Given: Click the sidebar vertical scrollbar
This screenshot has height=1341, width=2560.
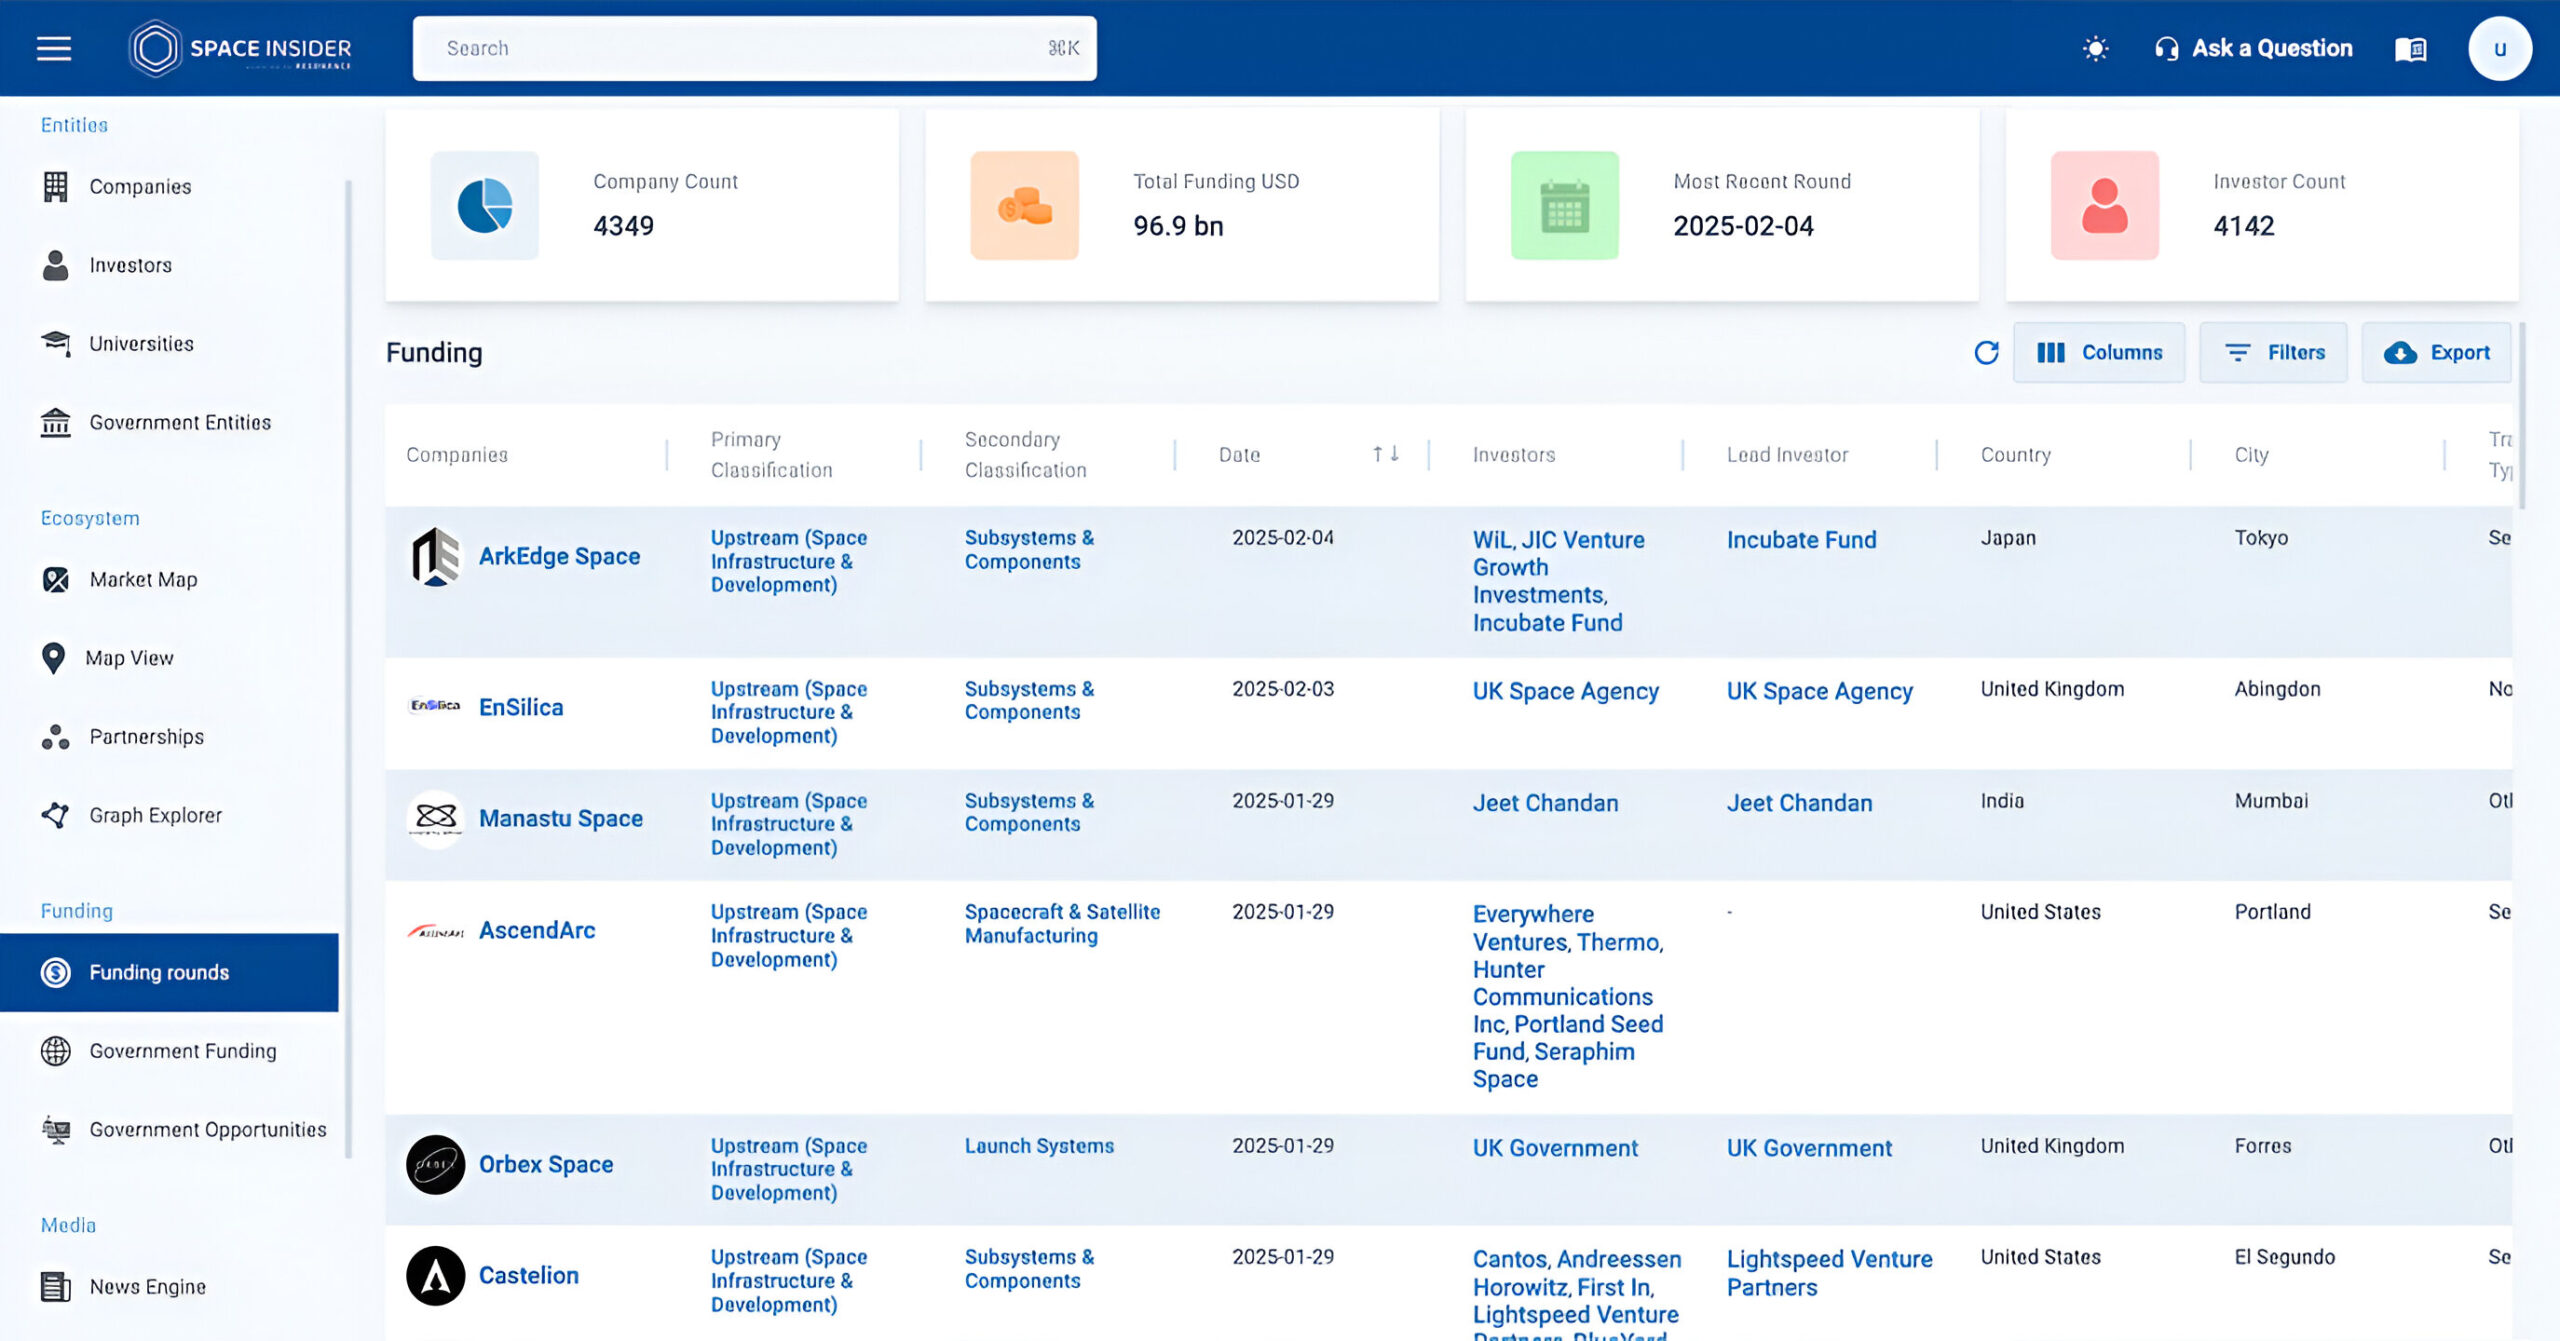Looking at the screenshot, I should click(x=348, y=669).
